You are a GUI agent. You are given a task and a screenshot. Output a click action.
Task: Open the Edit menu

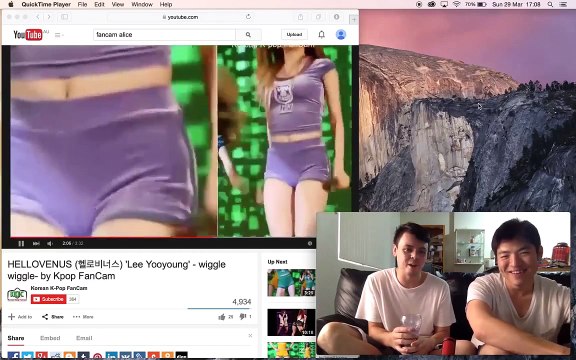[99, 4]
